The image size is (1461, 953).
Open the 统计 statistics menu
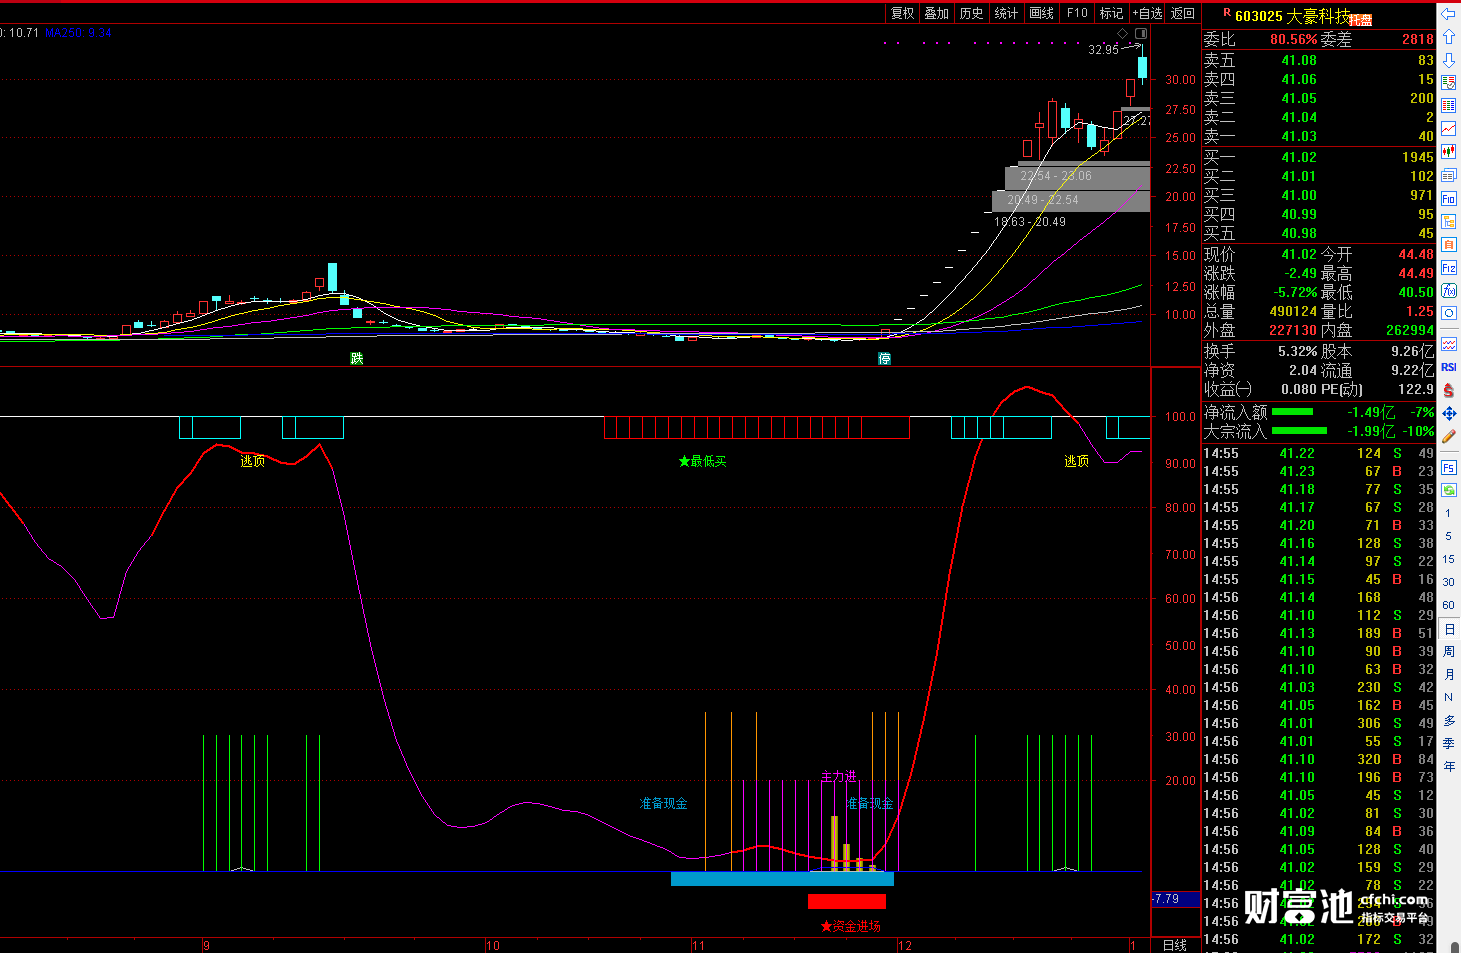pyautogui.click(x=1006, y=13)
